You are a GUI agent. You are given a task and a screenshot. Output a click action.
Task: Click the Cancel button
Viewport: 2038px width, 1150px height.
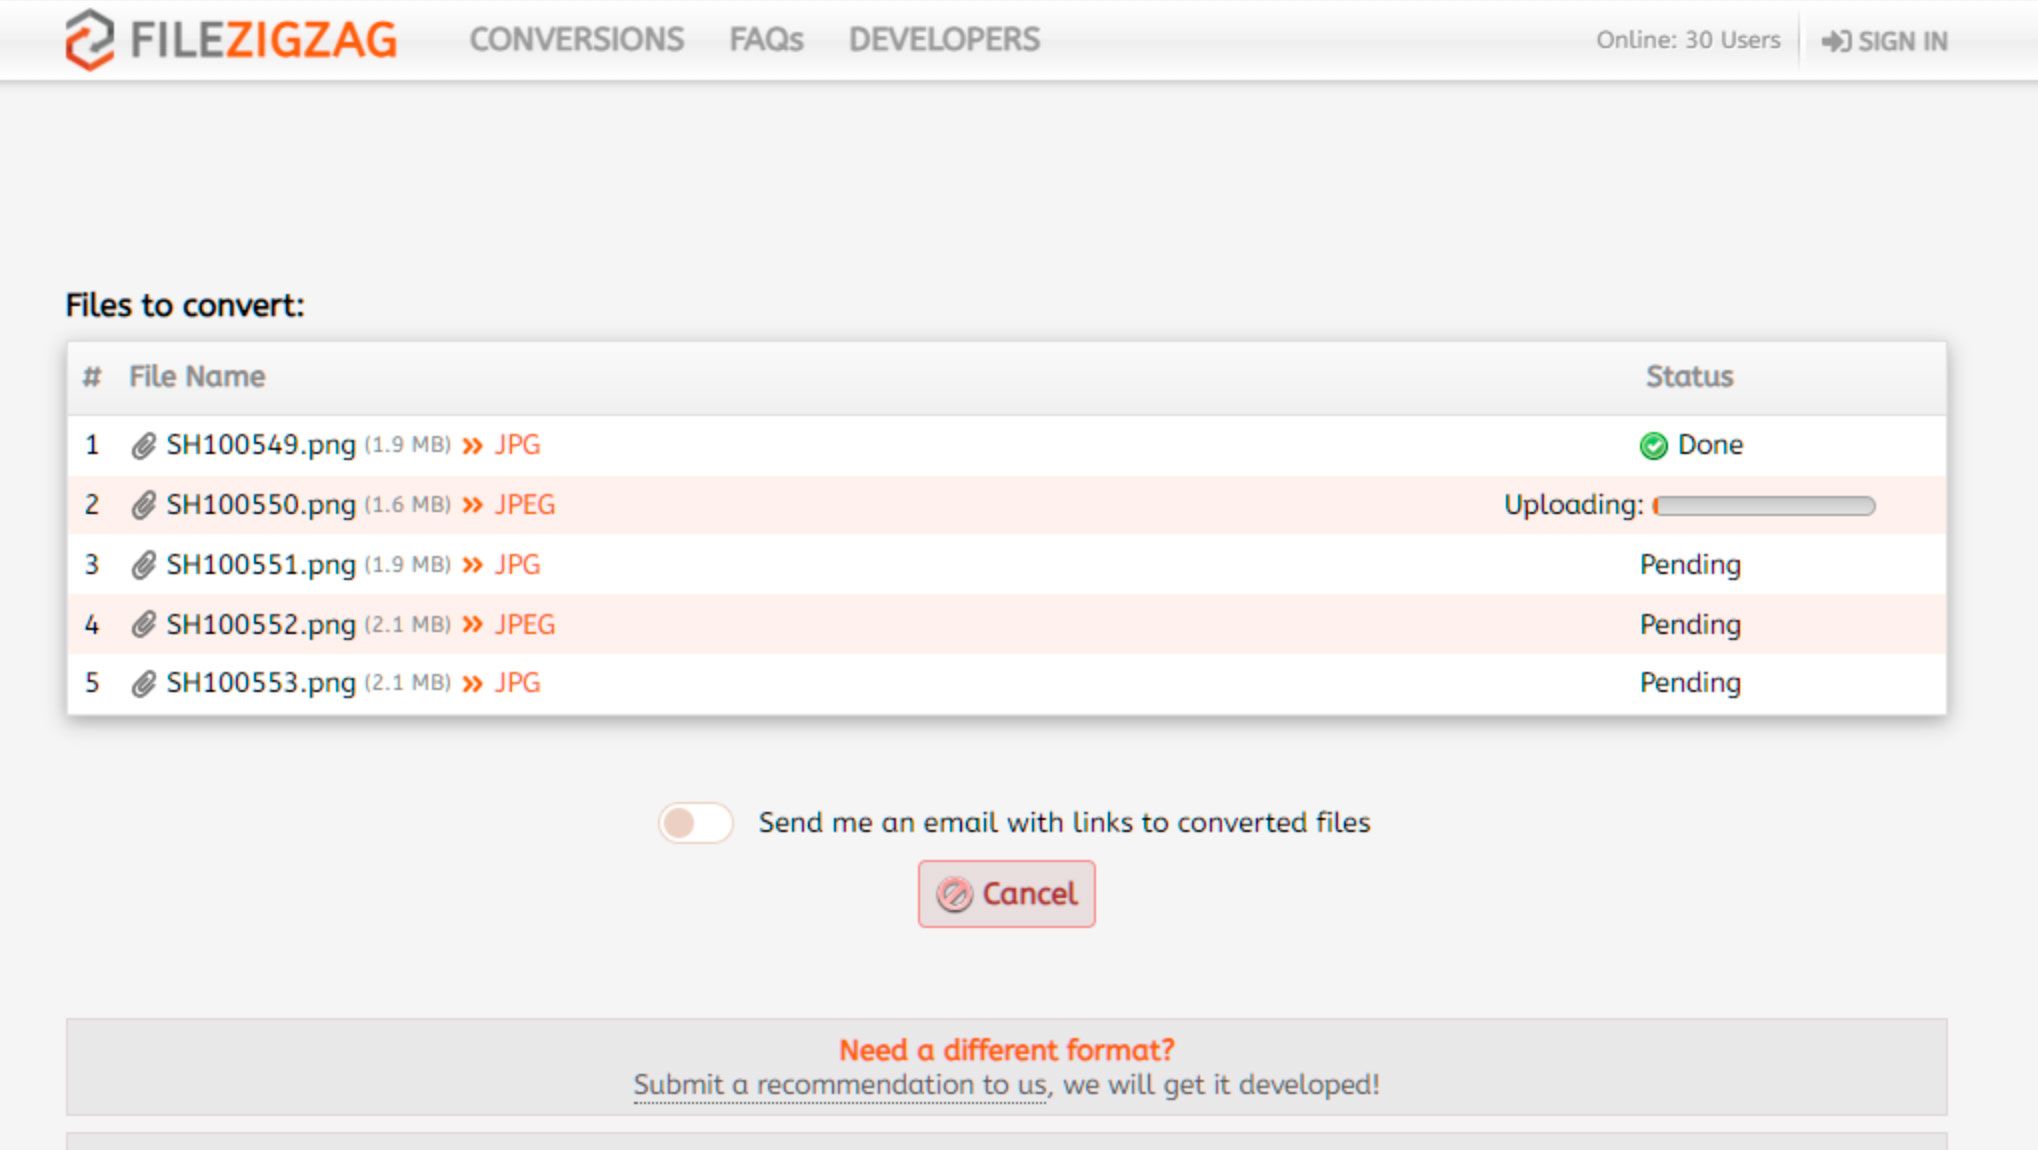(1006, 893)
